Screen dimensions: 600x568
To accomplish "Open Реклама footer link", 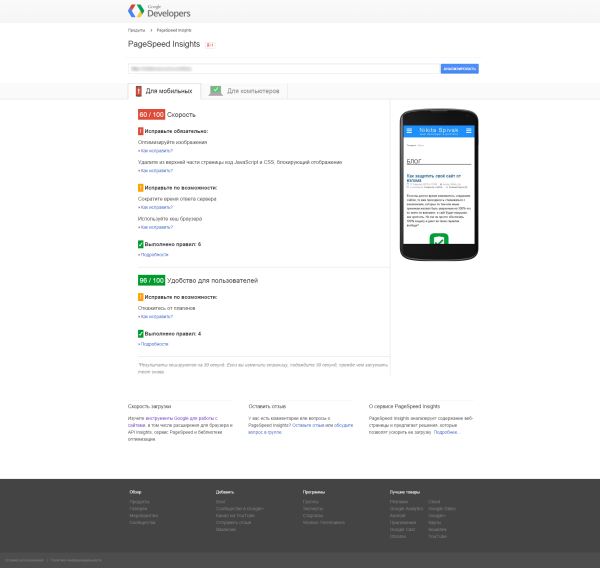I will [x=399, y=502].
